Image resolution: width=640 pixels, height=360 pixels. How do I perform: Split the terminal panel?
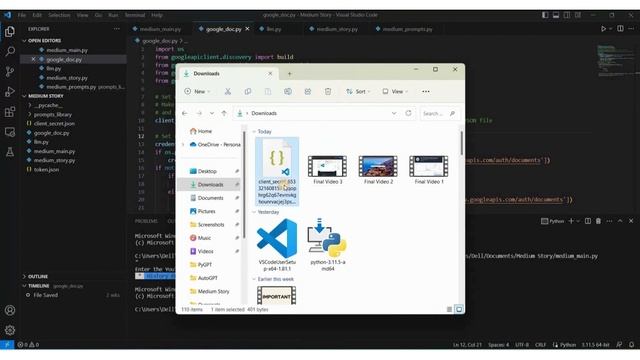click(588, 221)
